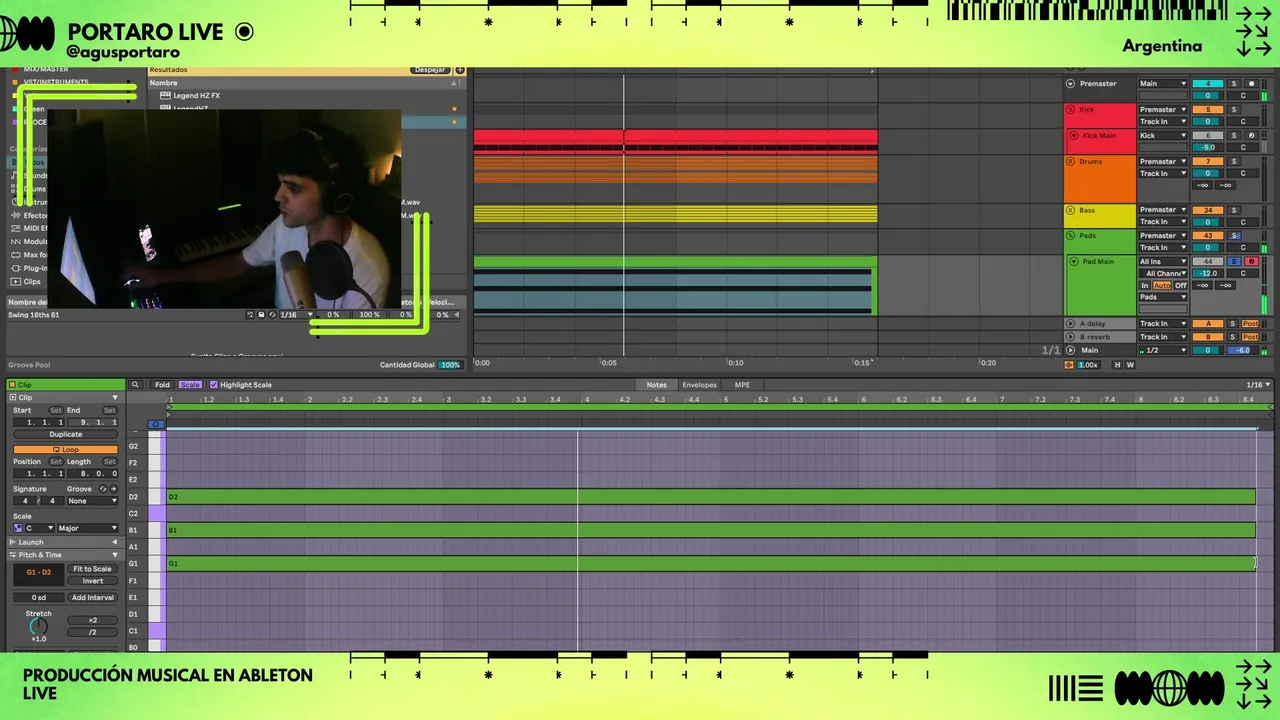
Task: Toggle the Scale button in note editor
Action: tap(190, 385)
